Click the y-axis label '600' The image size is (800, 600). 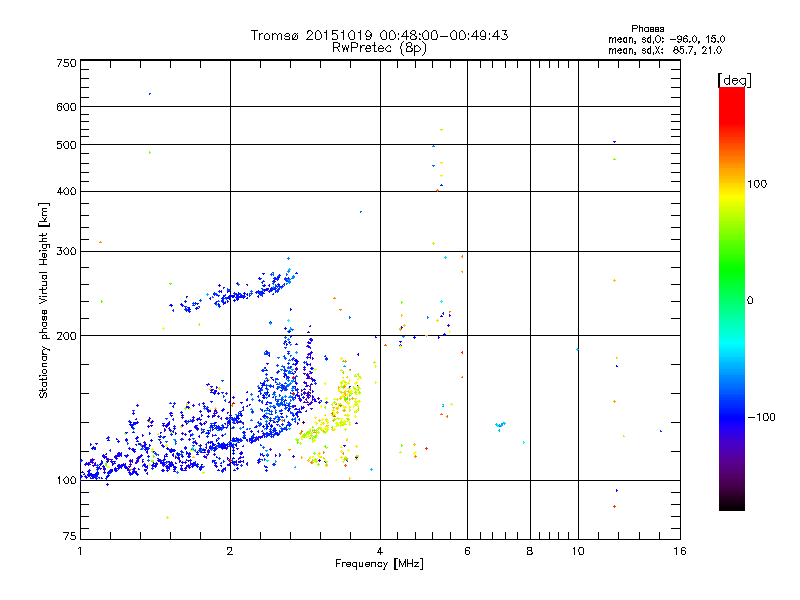coord(66,107)
